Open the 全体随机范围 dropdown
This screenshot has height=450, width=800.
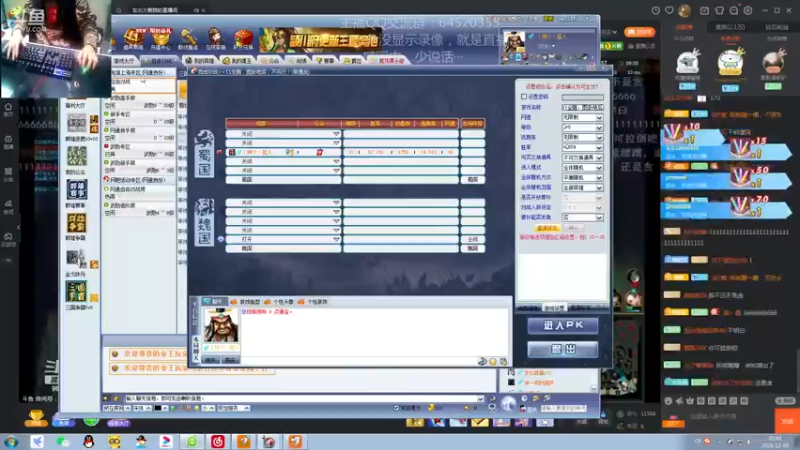tap(583, 187)
